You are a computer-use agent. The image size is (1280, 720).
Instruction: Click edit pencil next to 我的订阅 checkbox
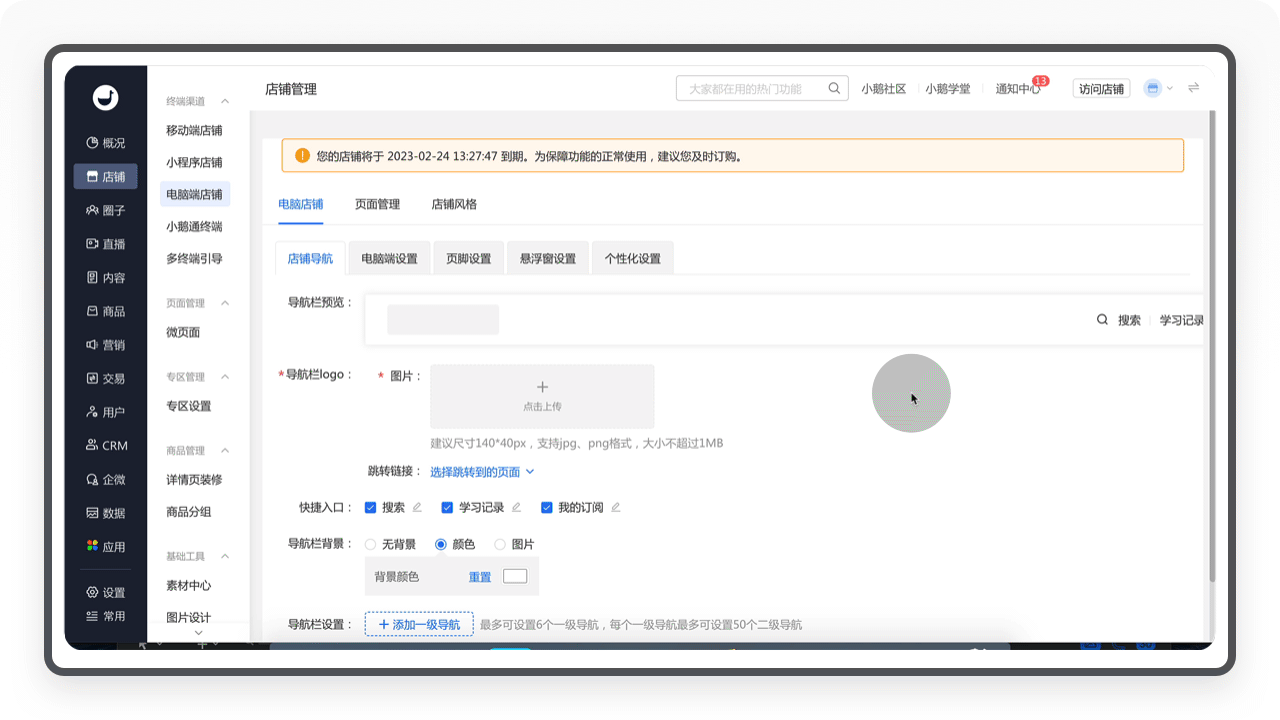[x=615, y=507]
